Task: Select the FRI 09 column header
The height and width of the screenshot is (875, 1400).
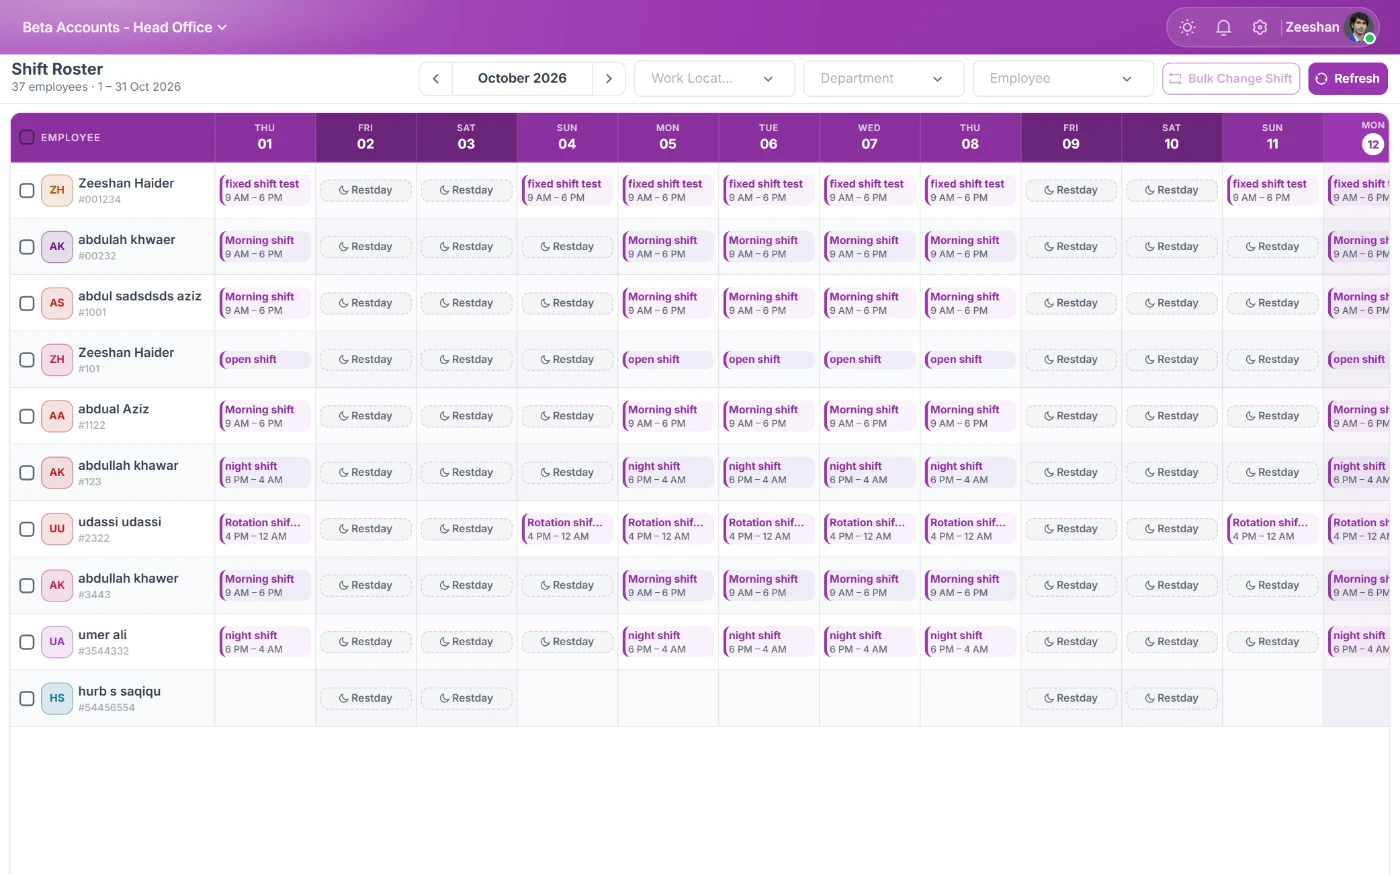Action: tap(1071, 137)
